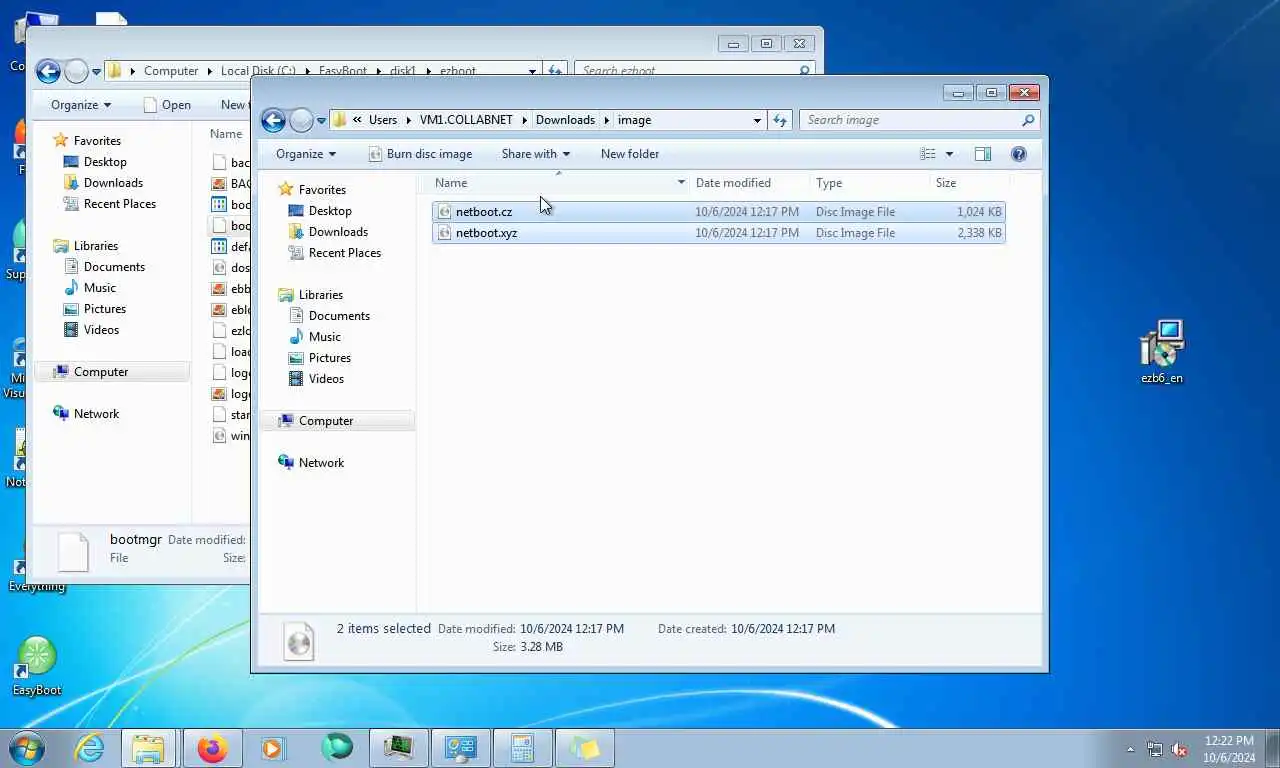
Task: Open the Name column filter dropdown arrow
Action: 681,183
